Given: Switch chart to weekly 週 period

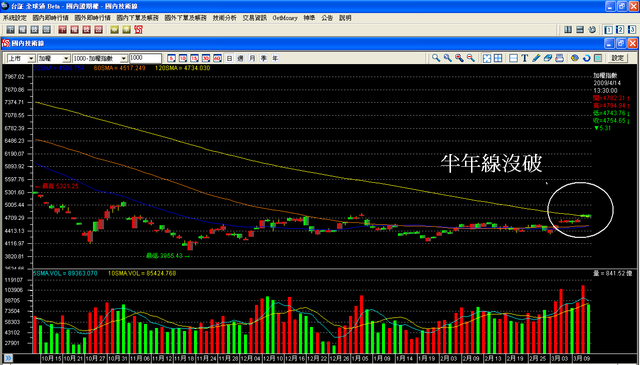Looking at the screenshot, I should coord(241,58).
